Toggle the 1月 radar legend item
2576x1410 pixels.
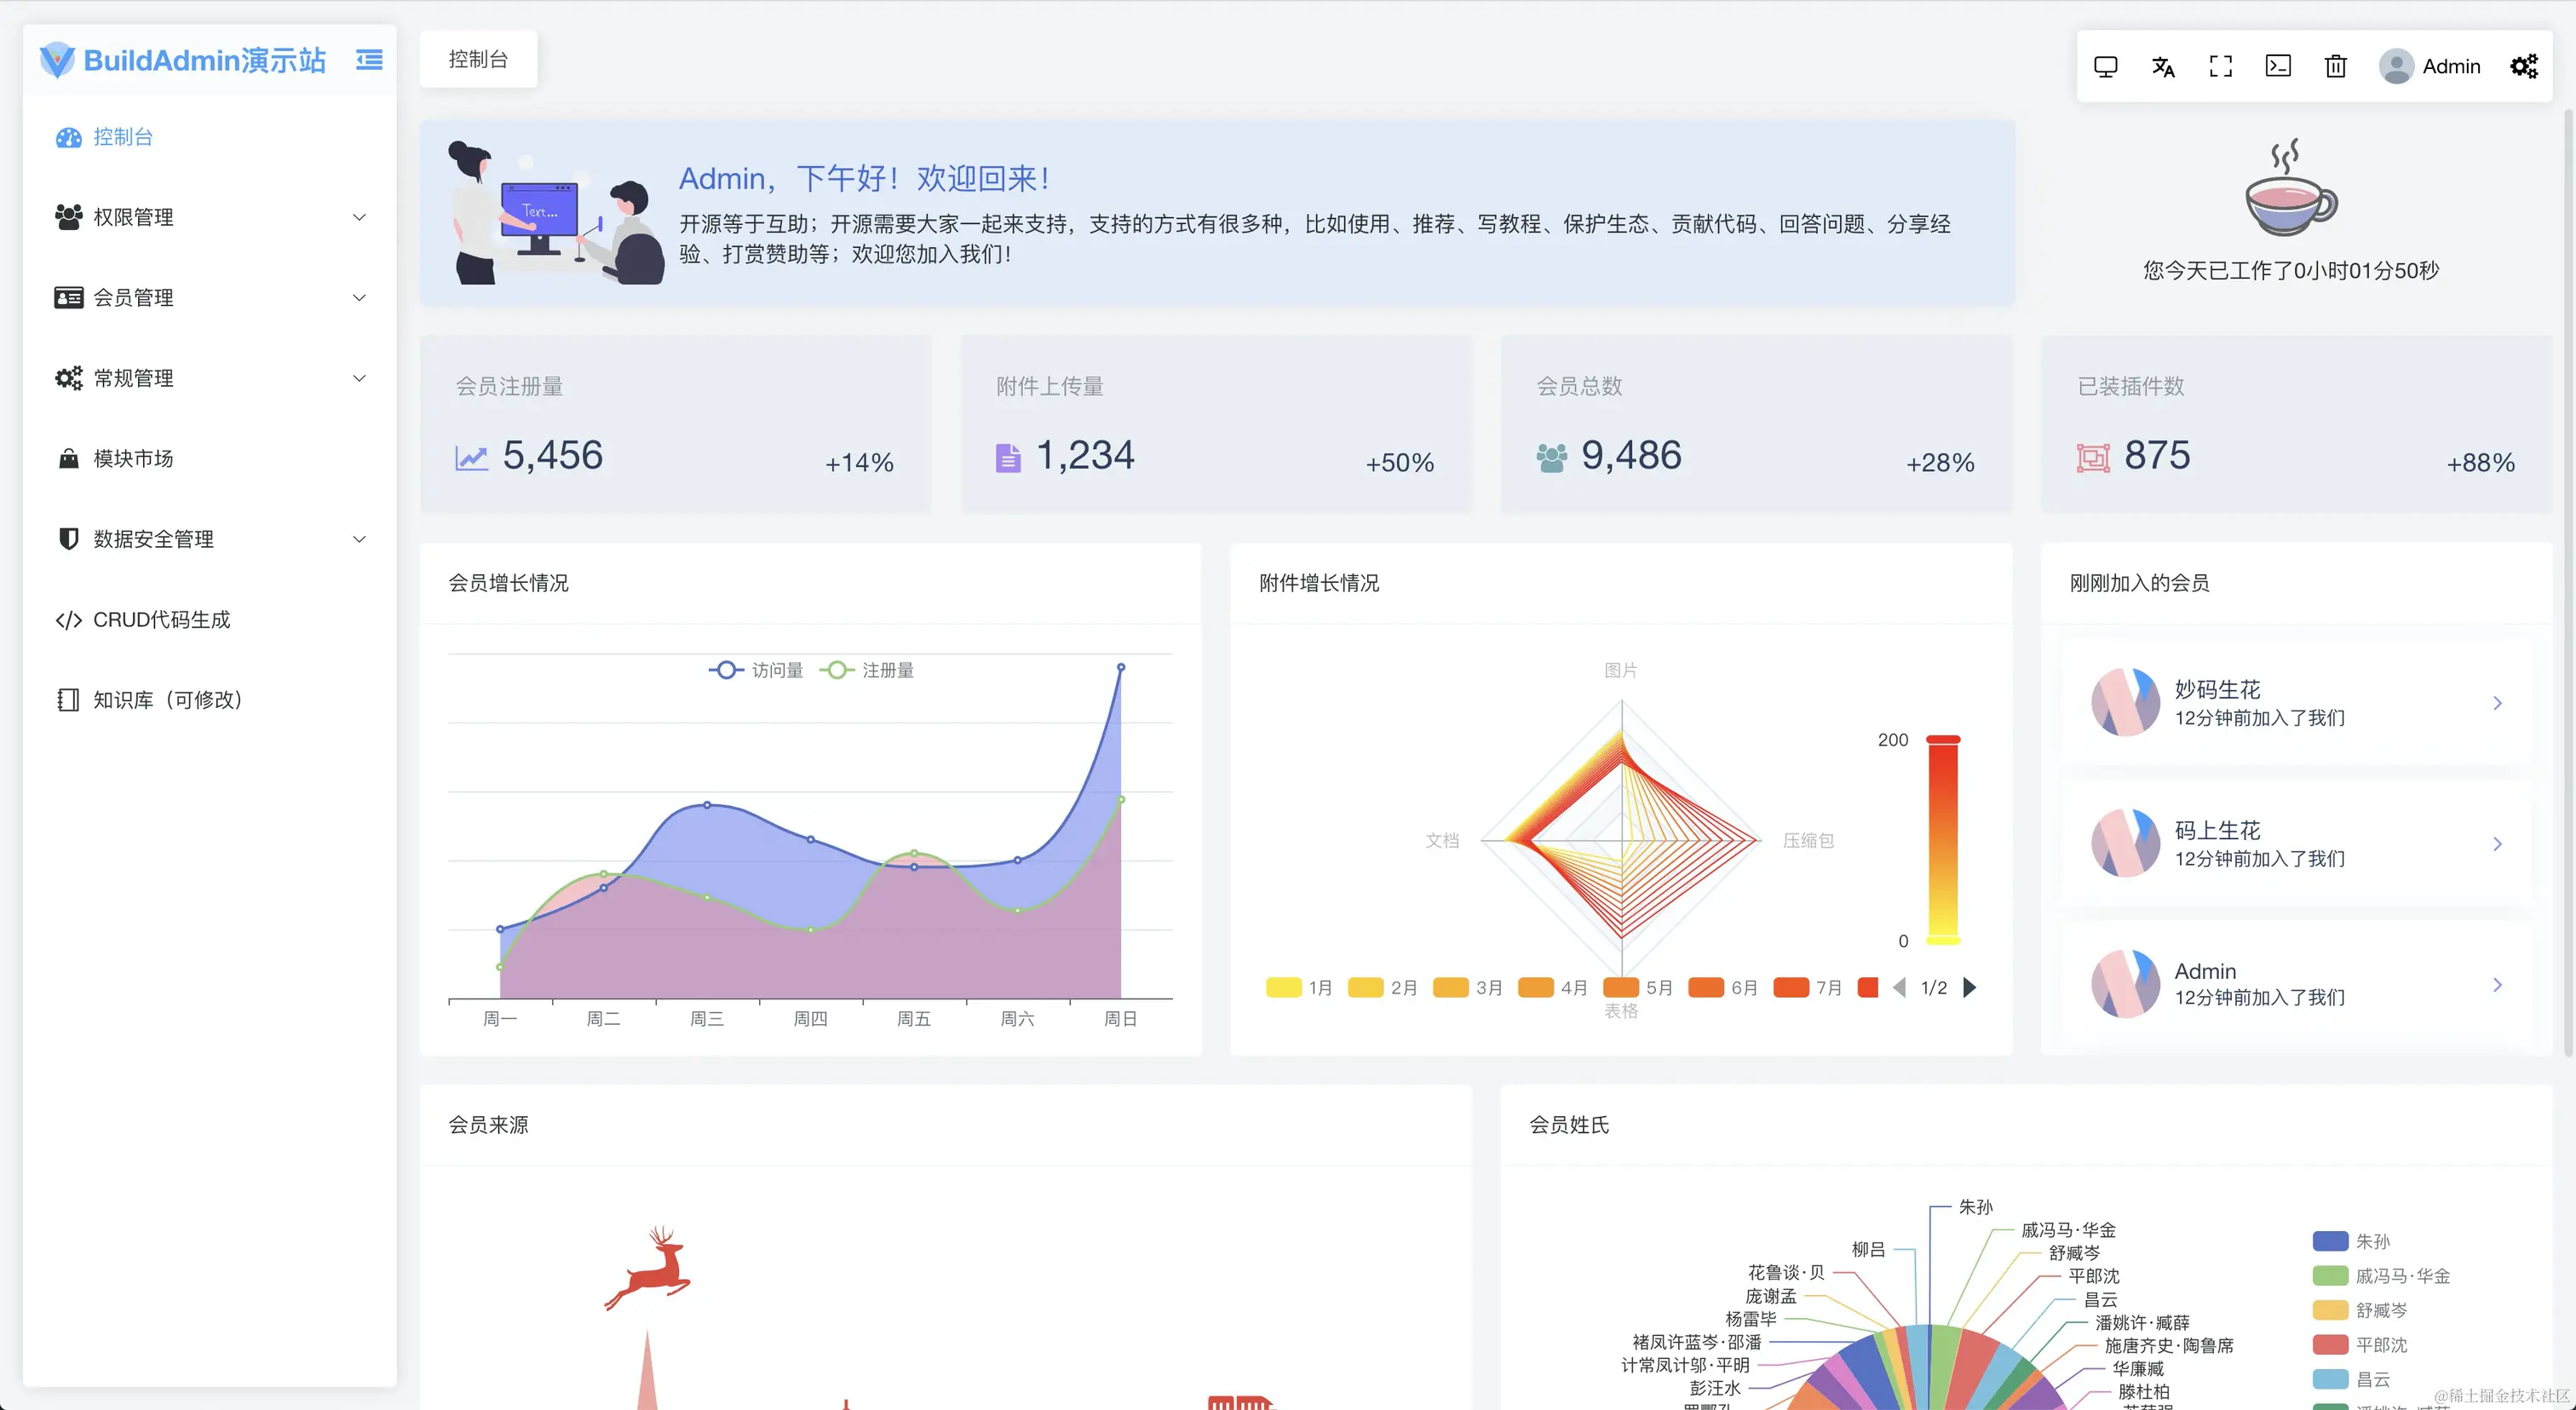click(x=1298, y=988)
